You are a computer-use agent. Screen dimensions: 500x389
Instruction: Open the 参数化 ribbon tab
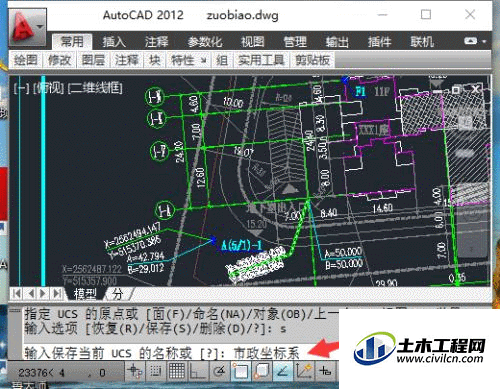click(x=205, y=42)
